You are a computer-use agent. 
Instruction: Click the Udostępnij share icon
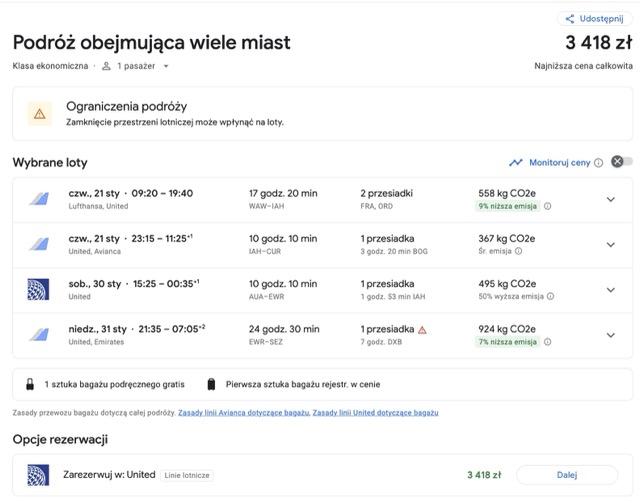coord(570,19)
